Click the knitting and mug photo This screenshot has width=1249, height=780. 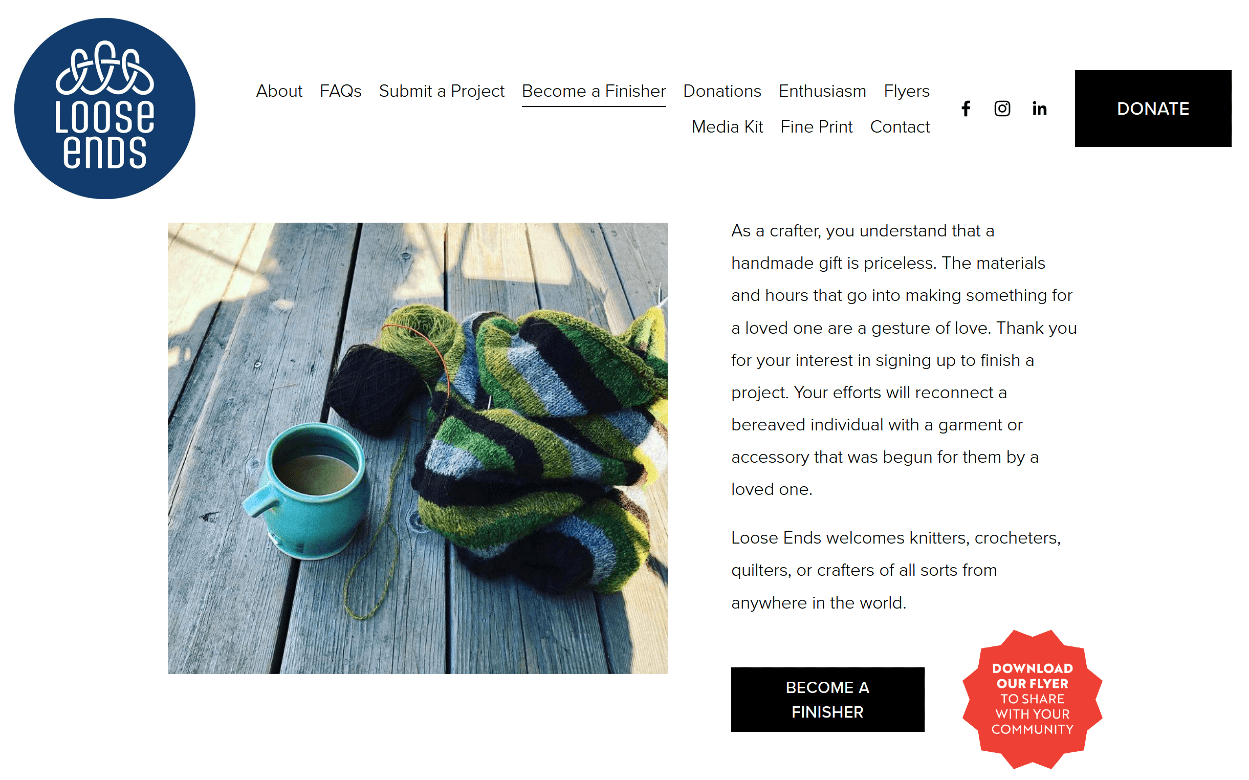tap(418, 448)
